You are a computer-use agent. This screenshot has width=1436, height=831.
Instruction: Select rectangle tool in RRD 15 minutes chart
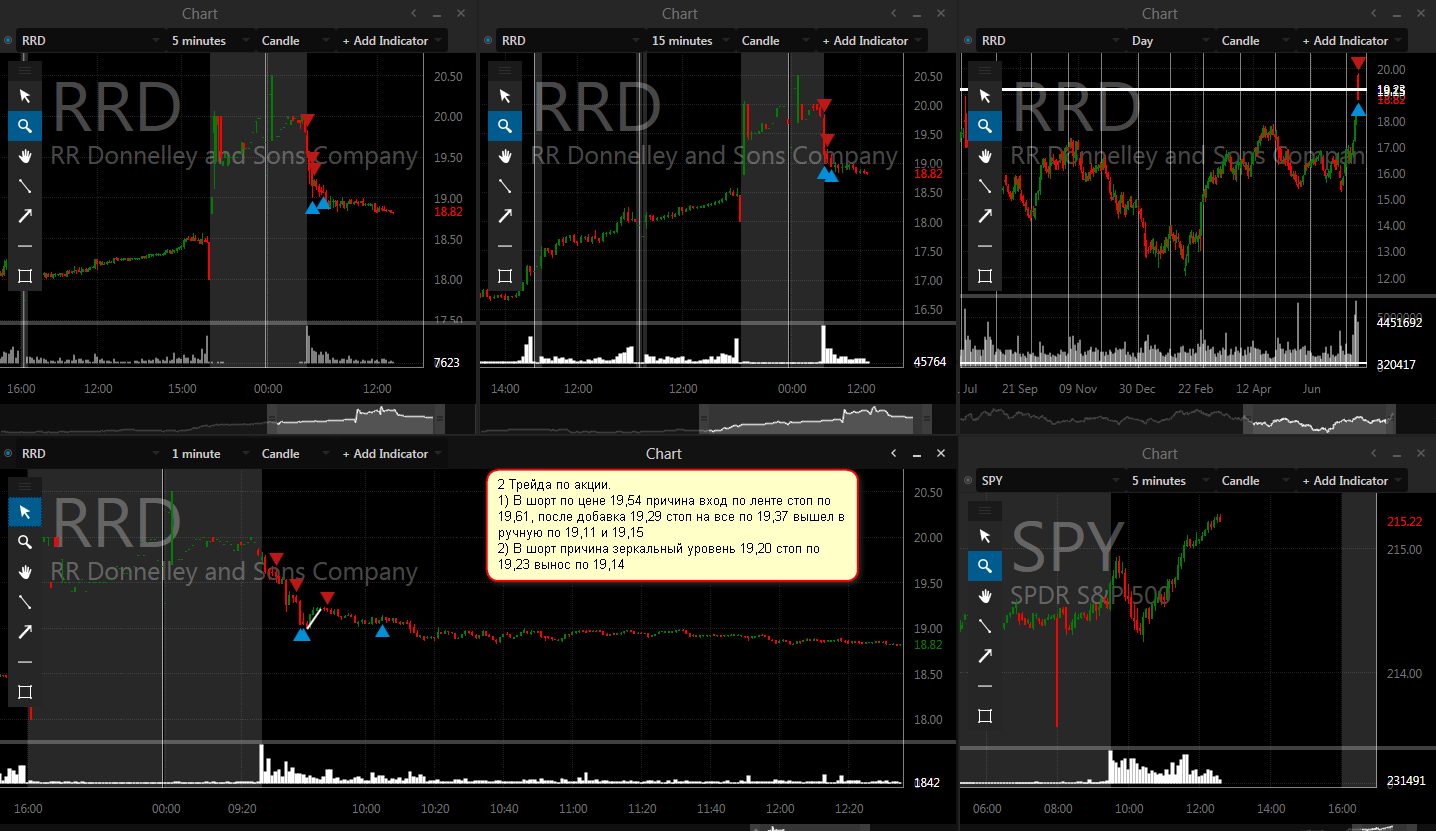(x=505, y=276)
